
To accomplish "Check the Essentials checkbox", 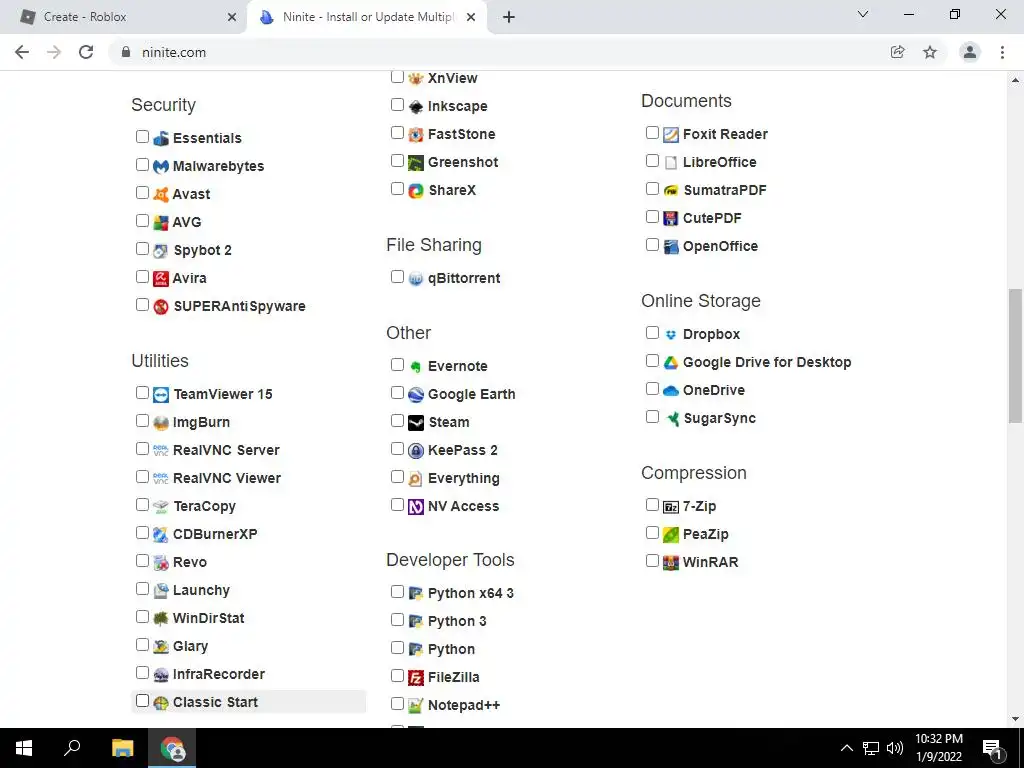I will tap(142, 136).
